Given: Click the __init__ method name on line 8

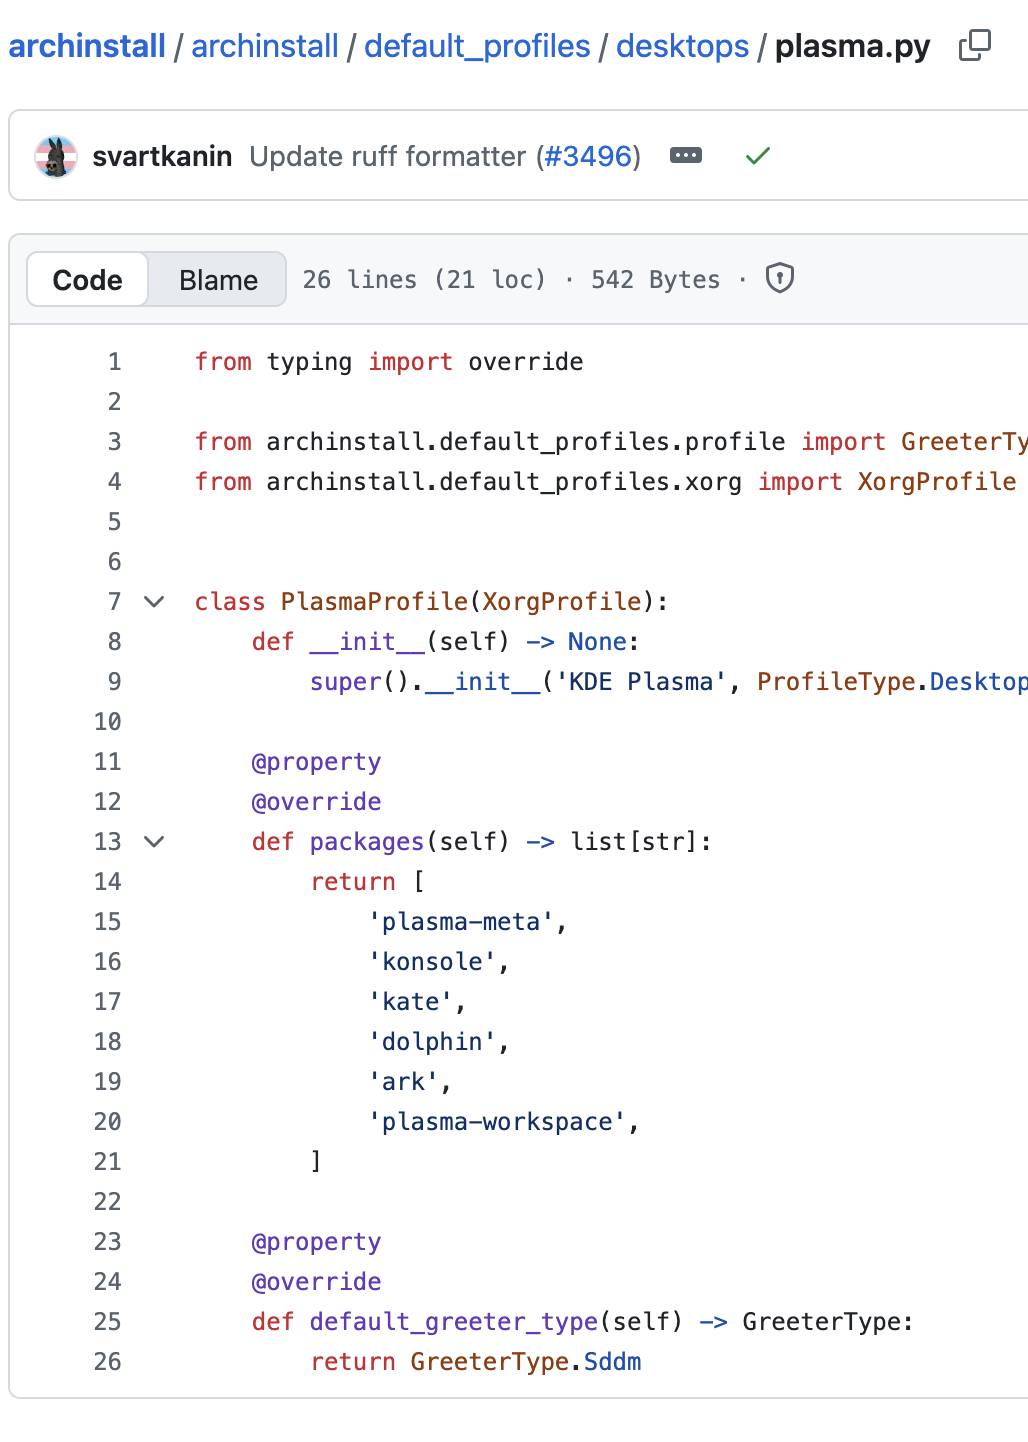Looking at the screenshot, I should pyautogui.click(x=367, y=642).
